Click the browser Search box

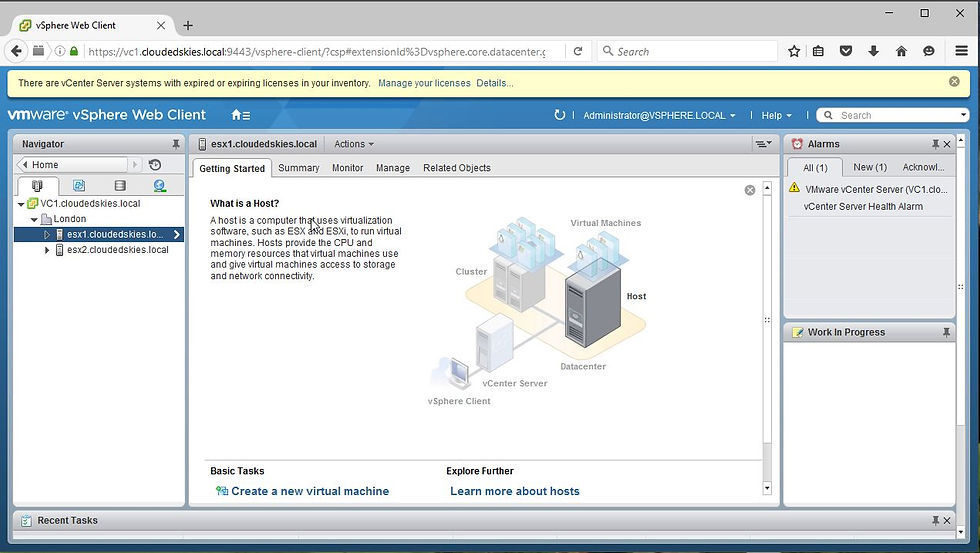coord(688,52)
